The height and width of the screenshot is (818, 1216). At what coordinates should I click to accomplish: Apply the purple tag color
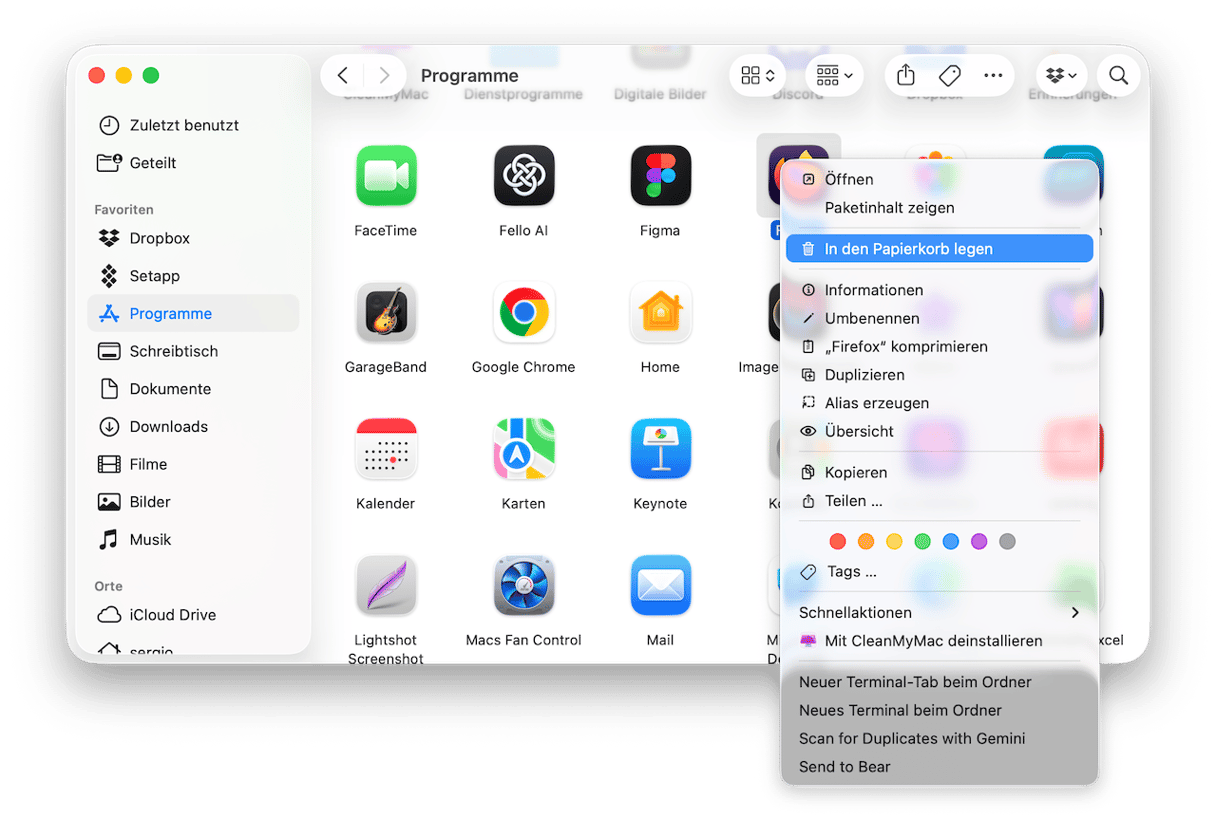(979, 541)
